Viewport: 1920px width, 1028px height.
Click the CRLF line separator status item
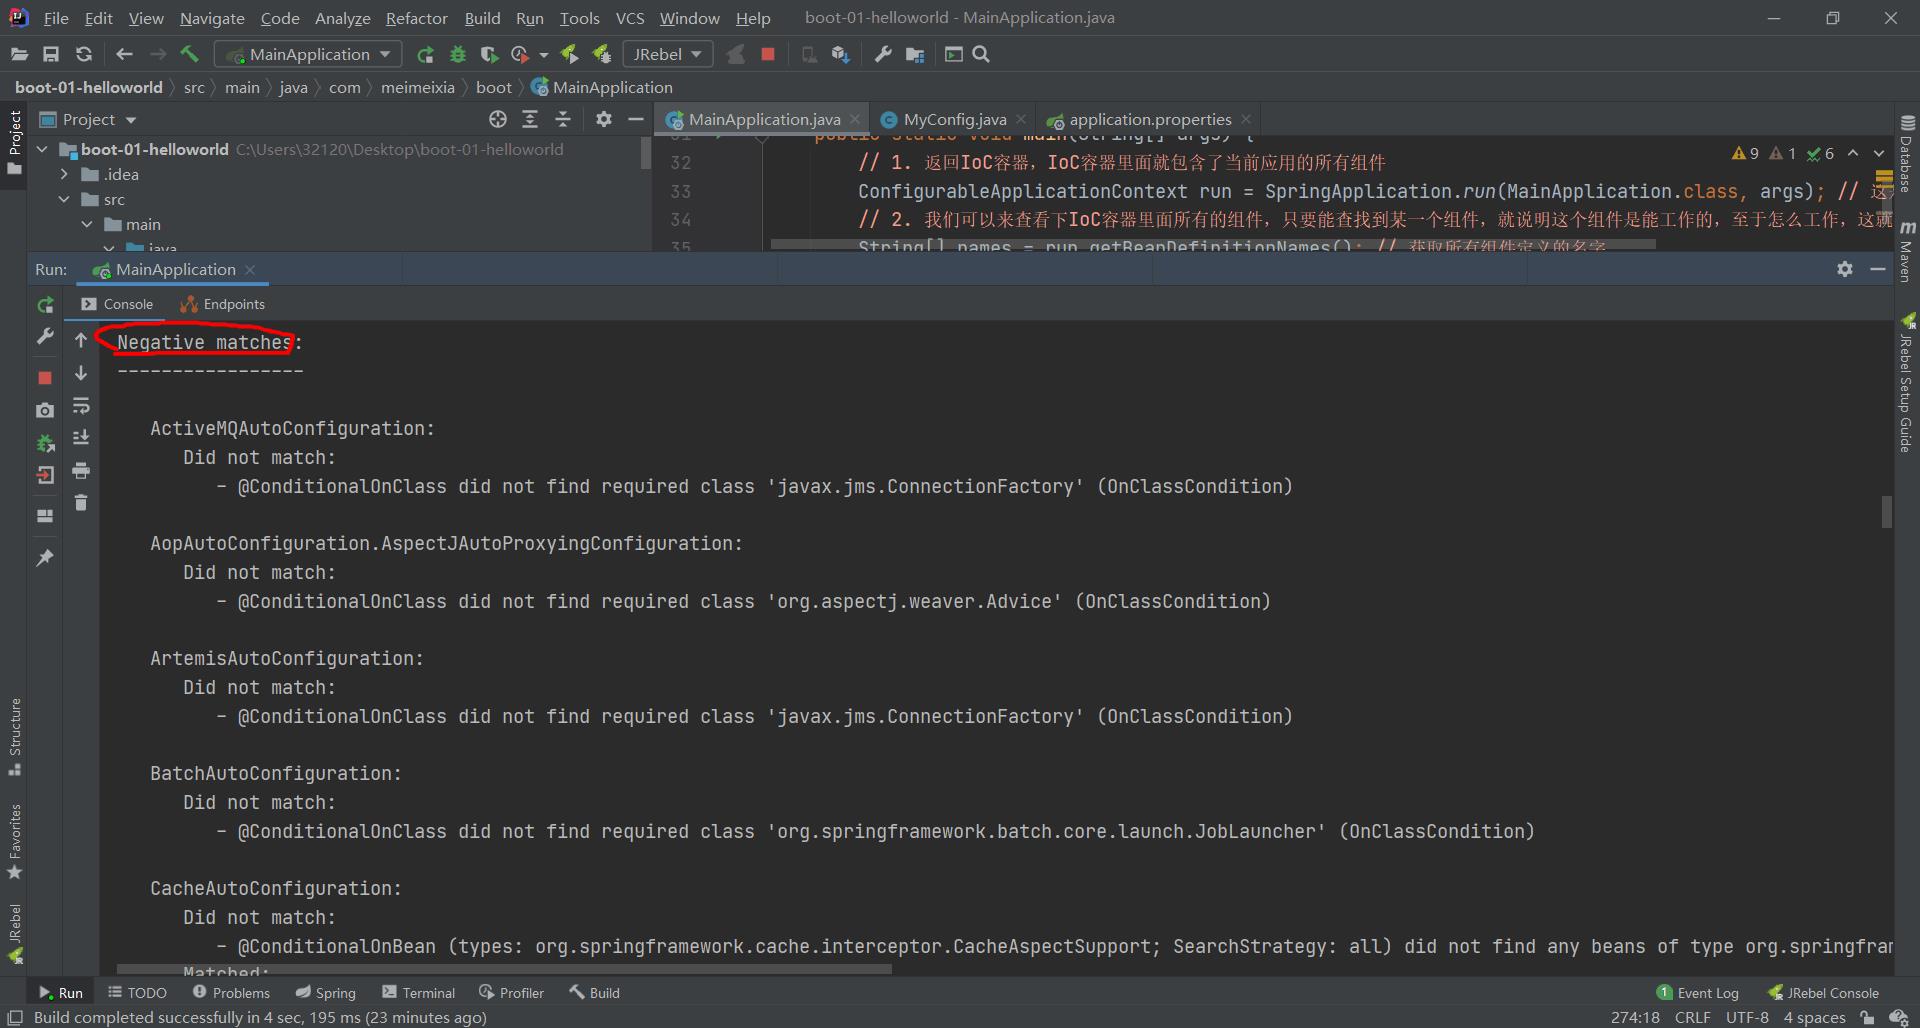coord(1693,1017)
